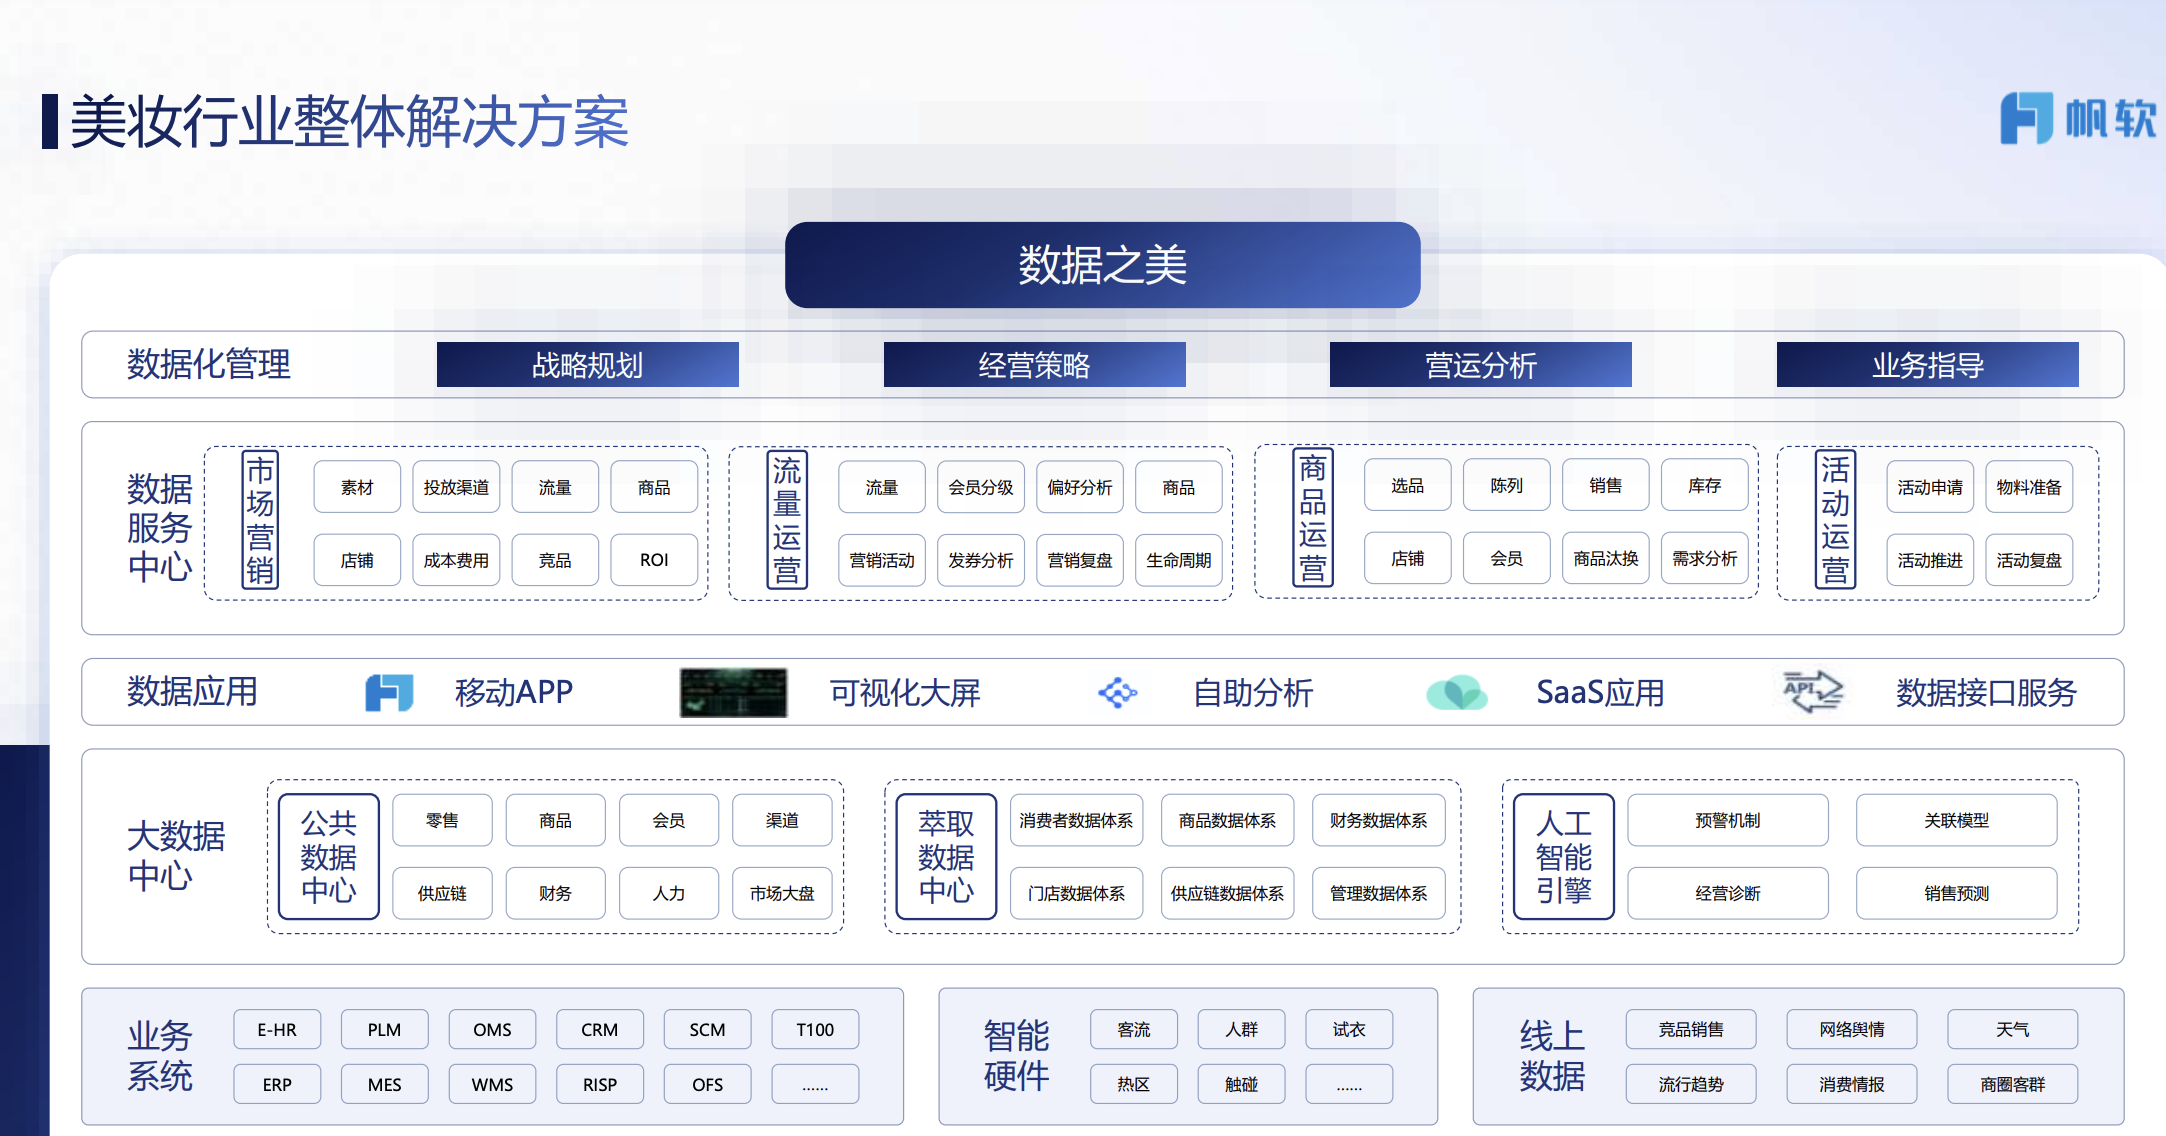
Task: Click the mobile APP FanRuan icon
Action: click(389, 692)
